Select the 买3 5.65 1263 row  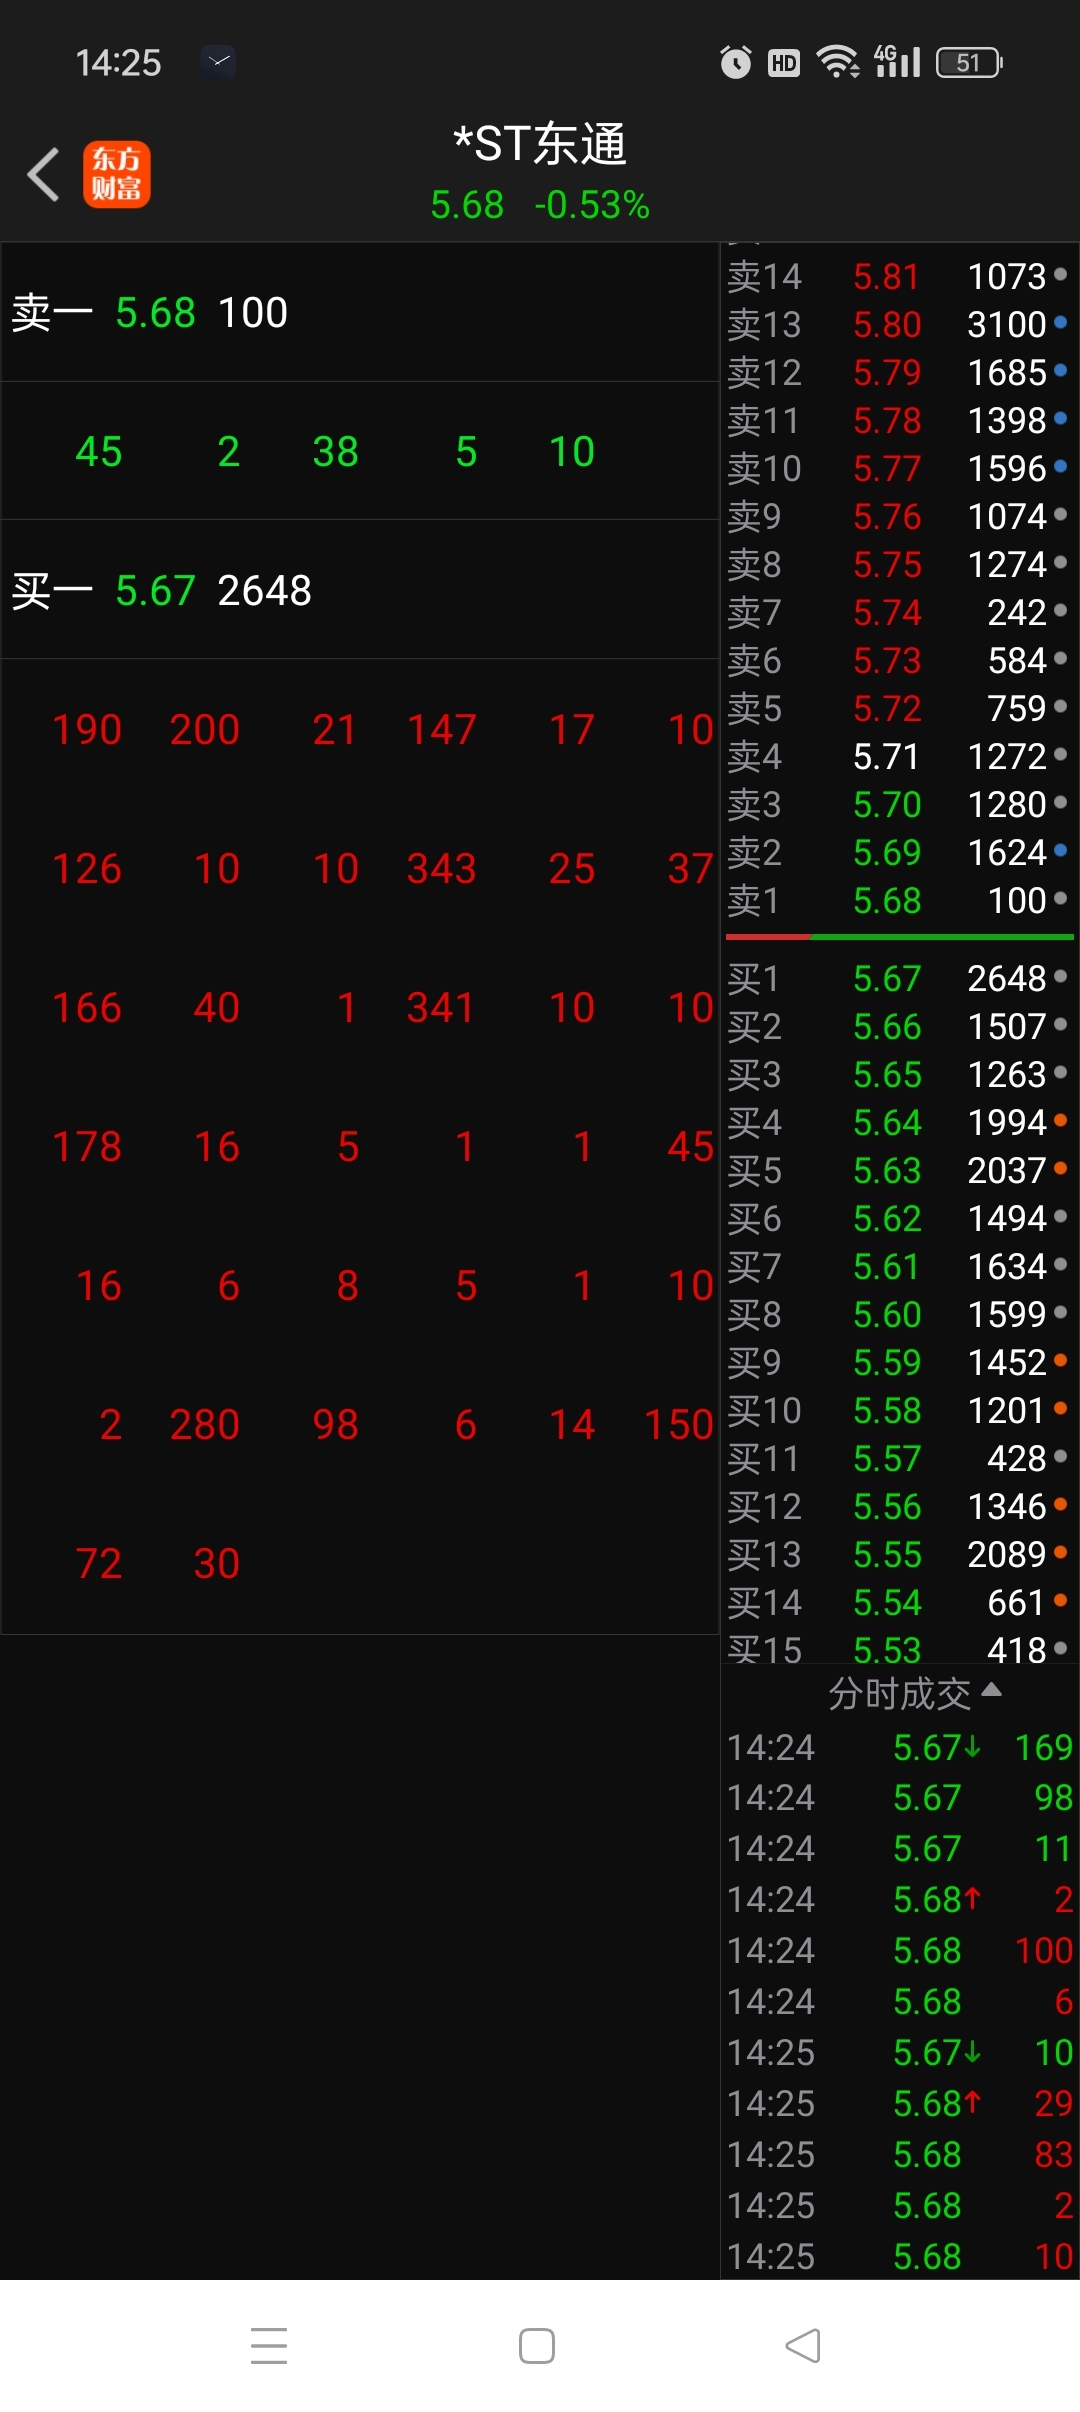[x=898, y=1074]
